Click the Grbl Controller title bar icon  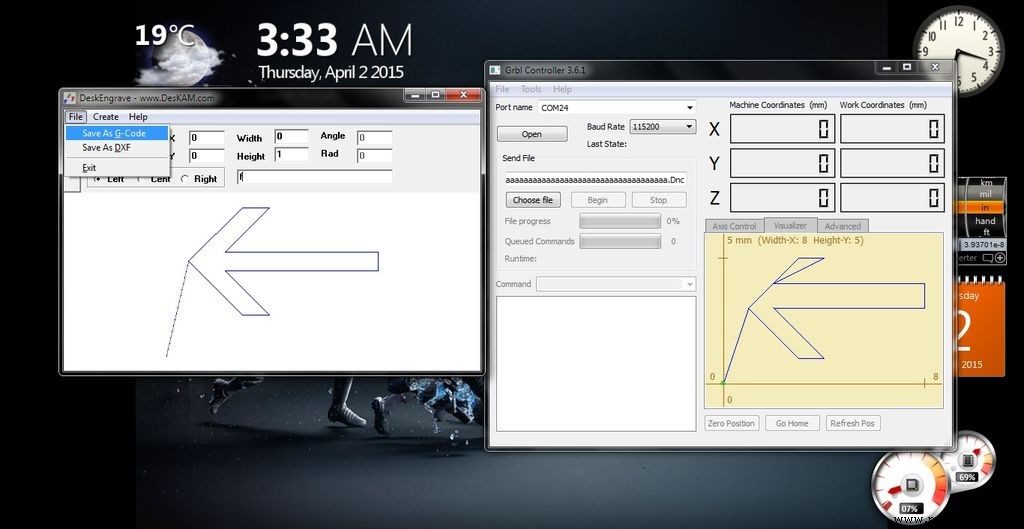coord(495,70)
